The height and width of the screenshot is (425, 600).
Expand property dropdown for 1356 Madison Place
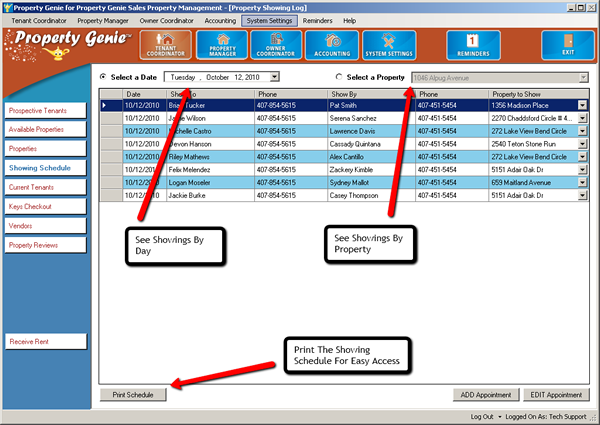click(x=582, y=105)
